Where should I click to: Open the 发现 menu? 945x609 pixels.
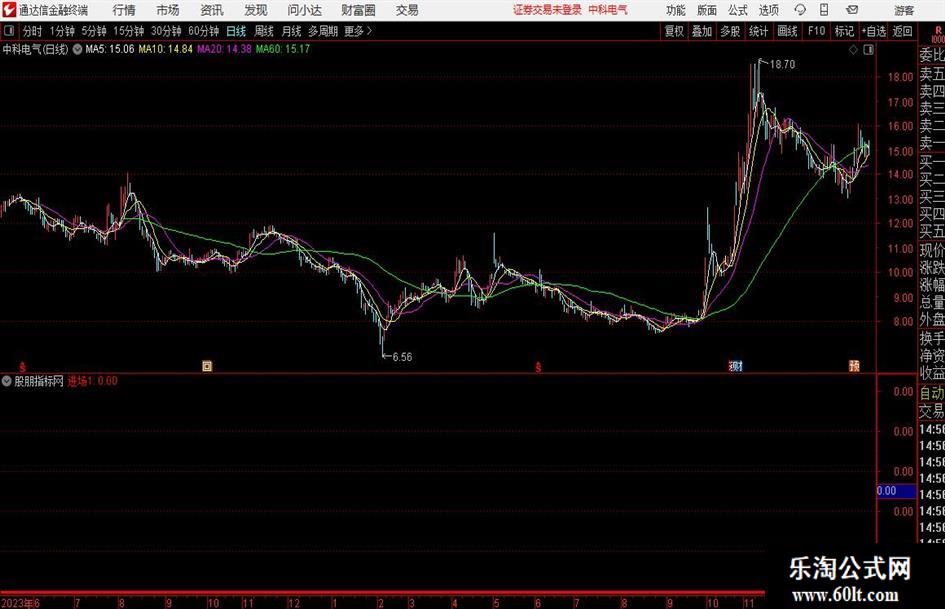pyautogui.click(x=256, y=10)
